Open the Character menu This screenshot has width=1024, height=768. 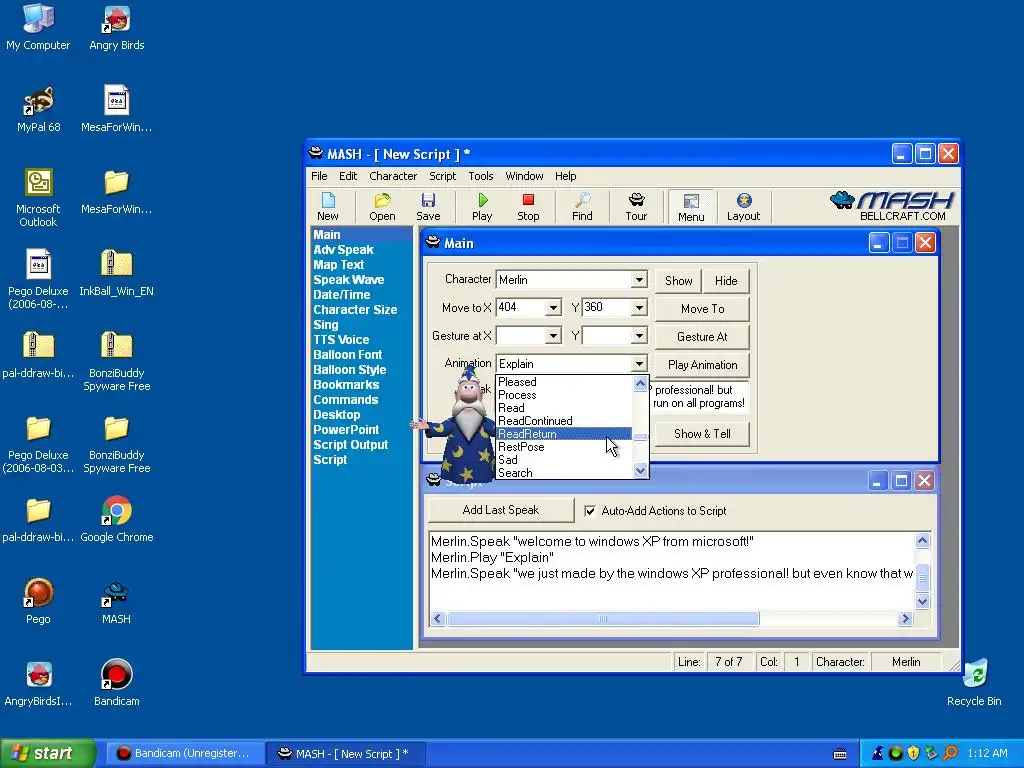click(393, 176)
